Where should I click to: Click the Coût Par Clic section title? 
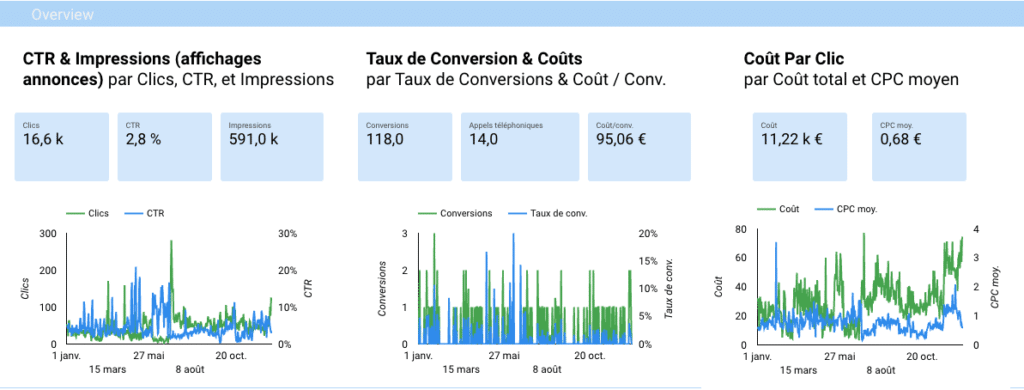tap(794, 59)
